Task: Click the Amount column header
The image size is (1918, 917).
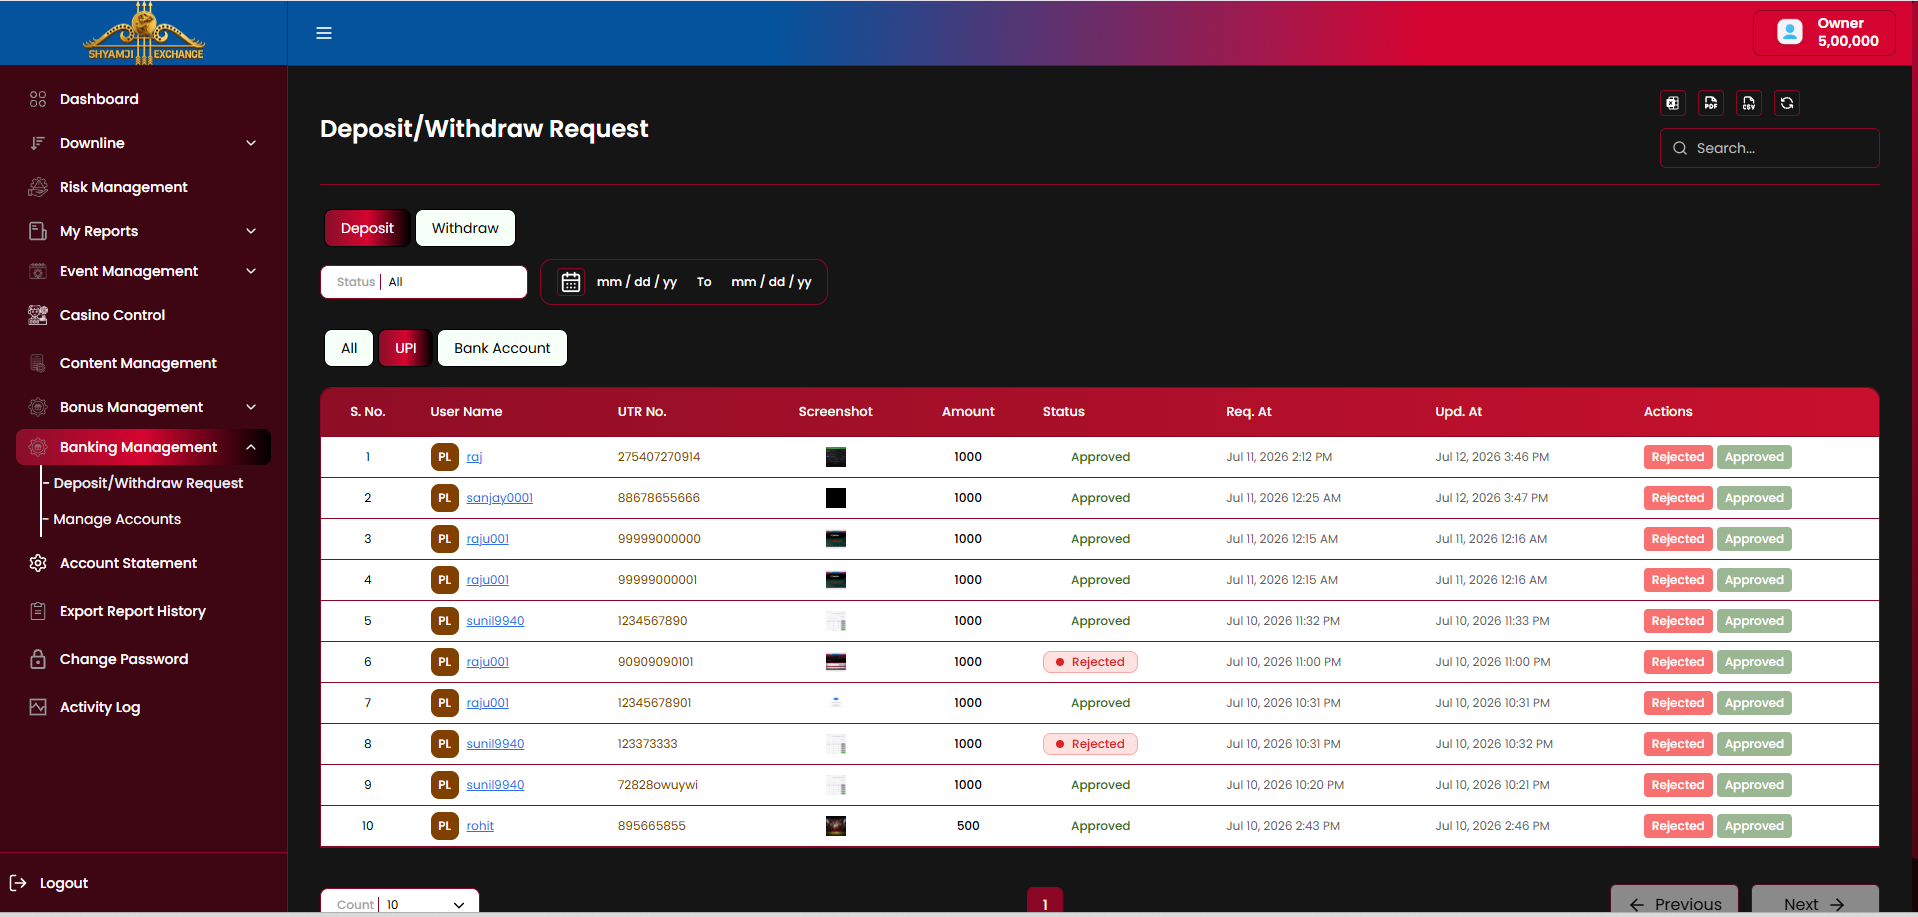Action: [x=968, y=412]
